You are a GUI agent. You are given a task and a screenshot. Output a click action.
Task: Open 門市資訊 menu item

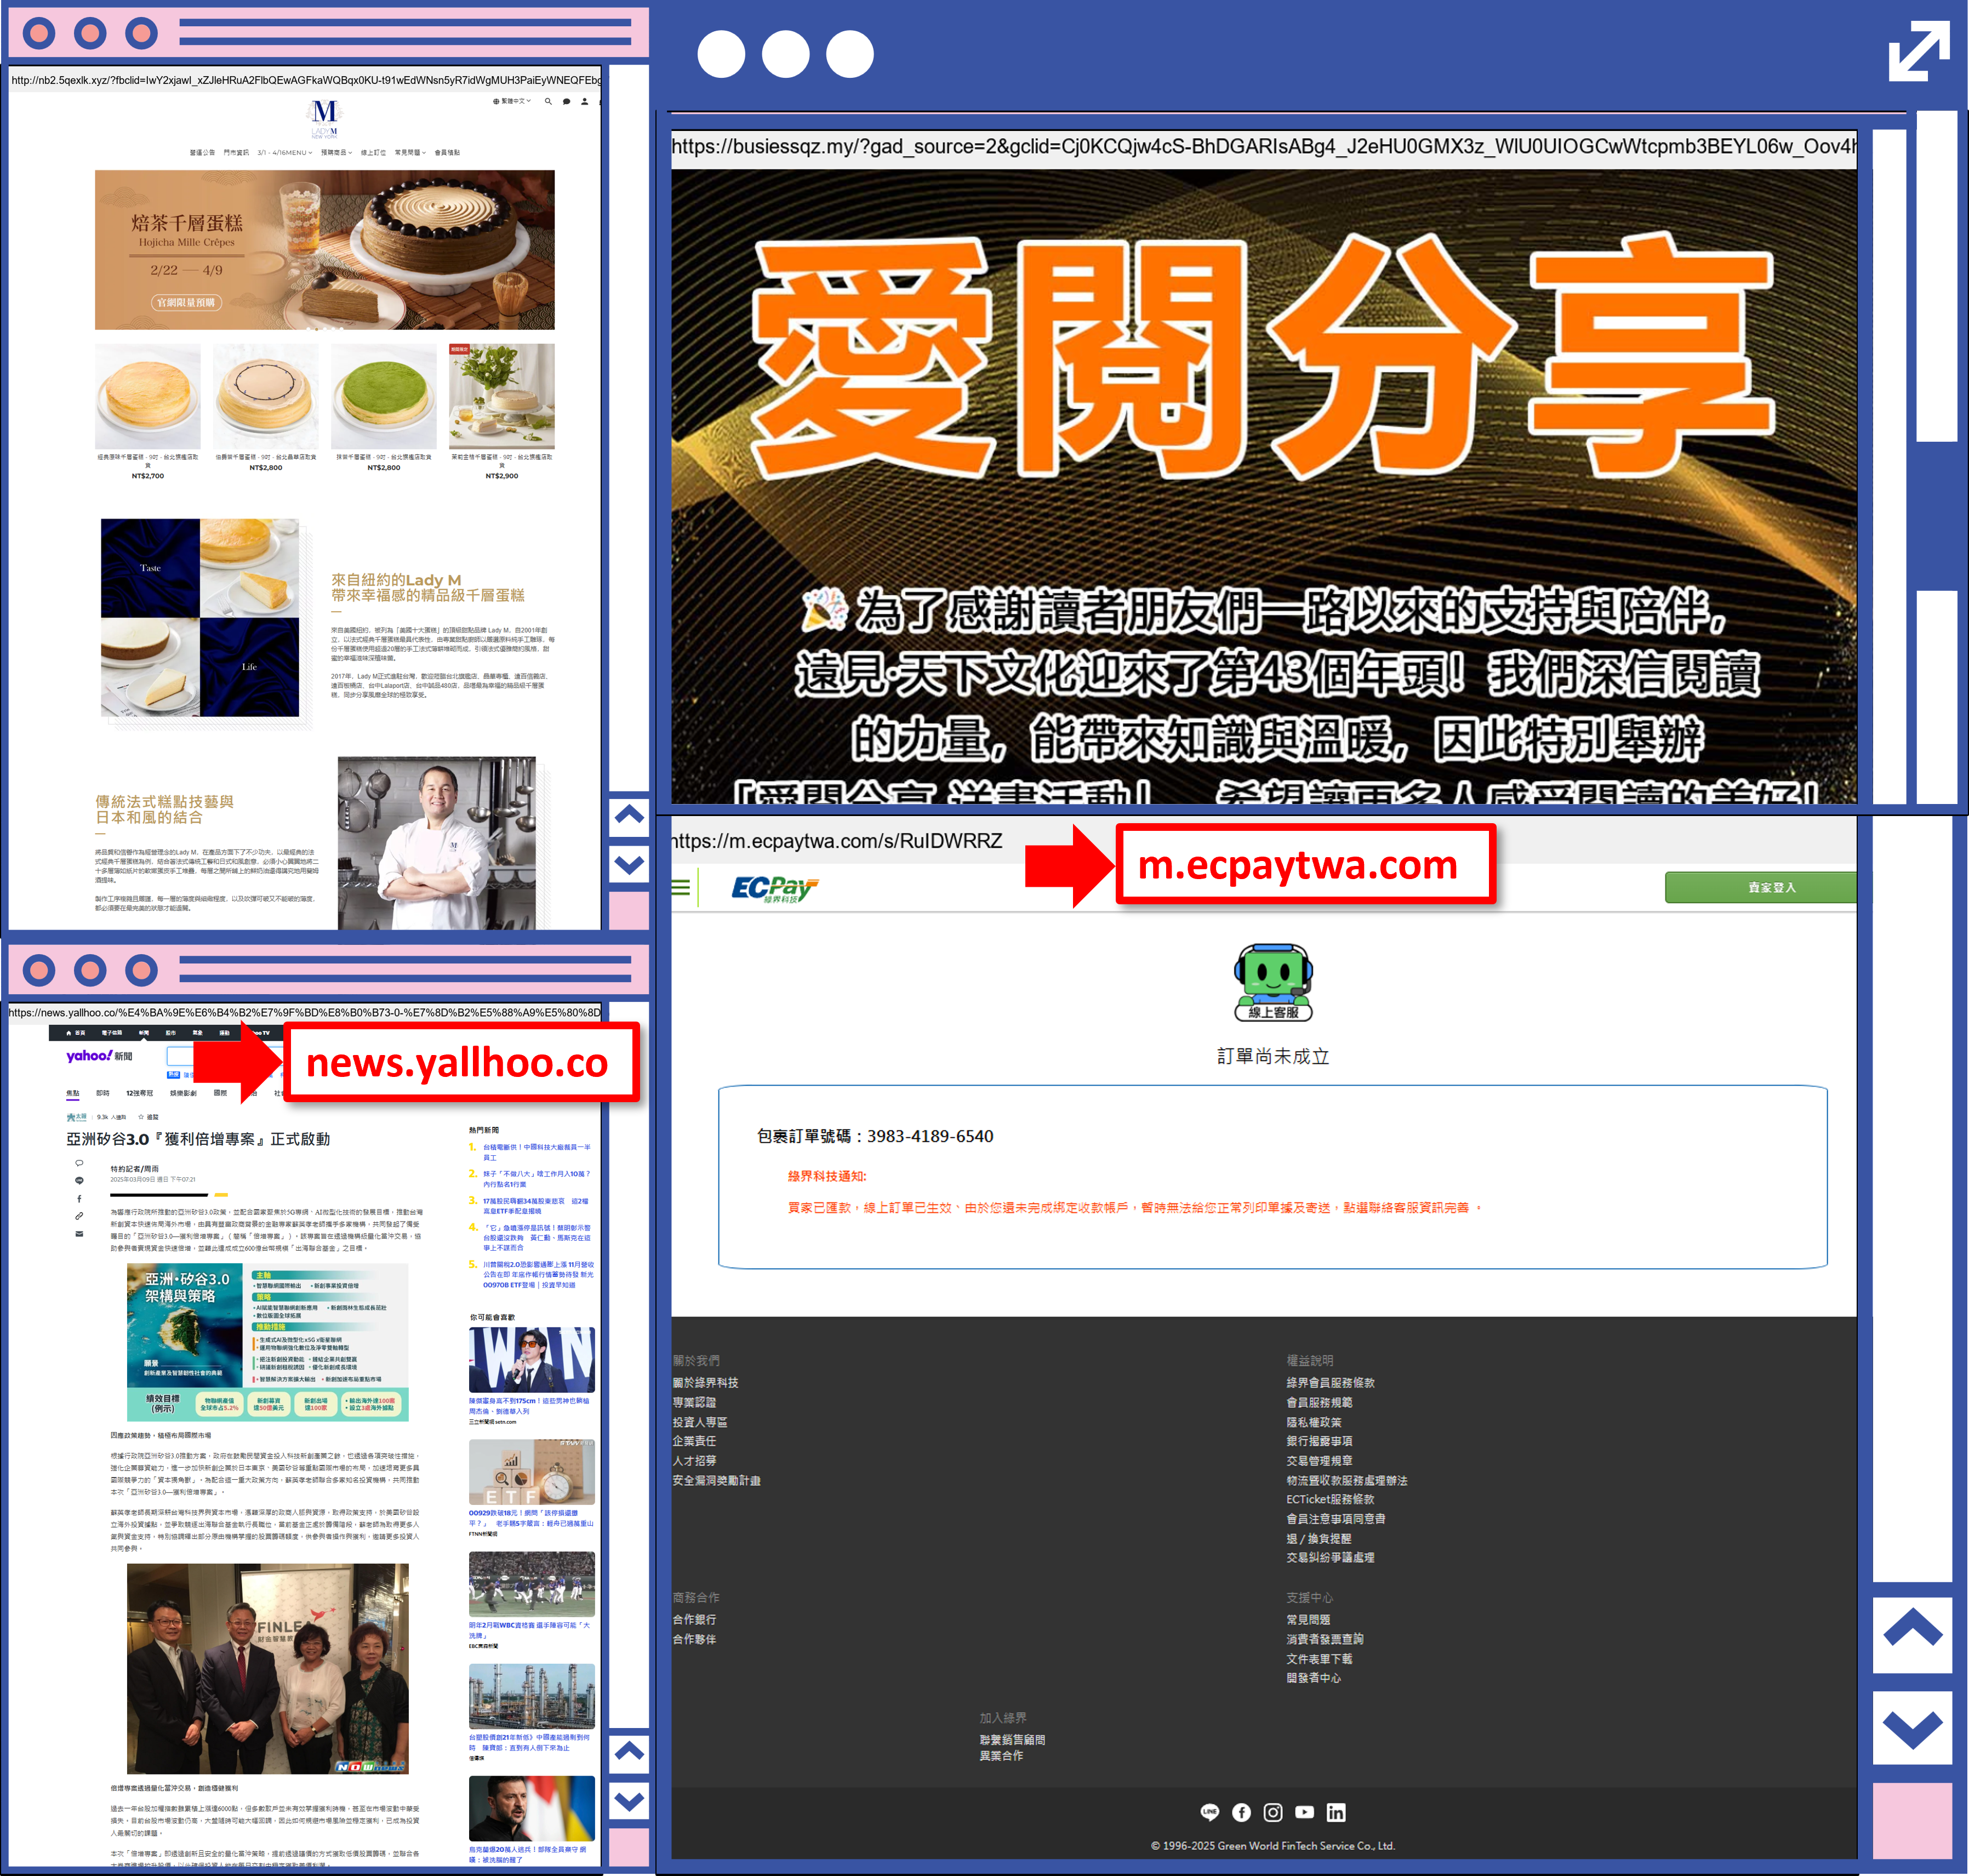point(236,153)
